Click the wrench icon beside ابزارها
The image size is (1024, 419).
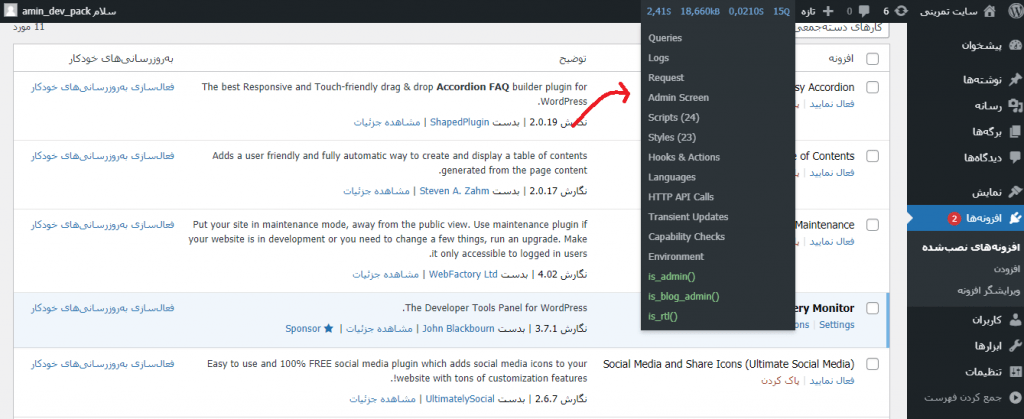(x=1014, y=345)
